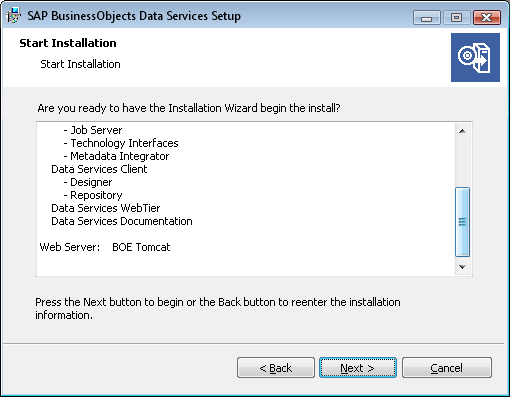This screenshot has width=510, height=397.
Task: Click the 'Web Server:' label
Action: click(x=70, y=247)
